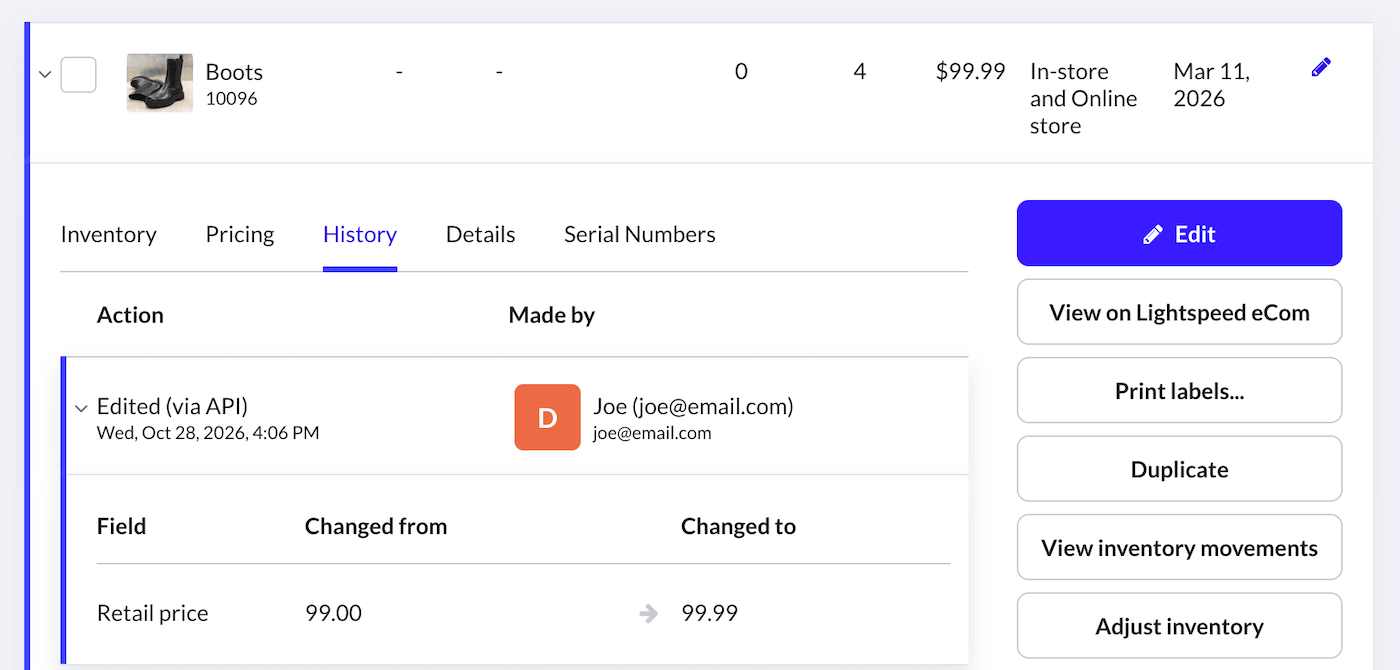This screenshot has width=1400, height=670.
Task: Click the Edited (via API) action text
Action: pyautogui.click(x=172, y=406)
